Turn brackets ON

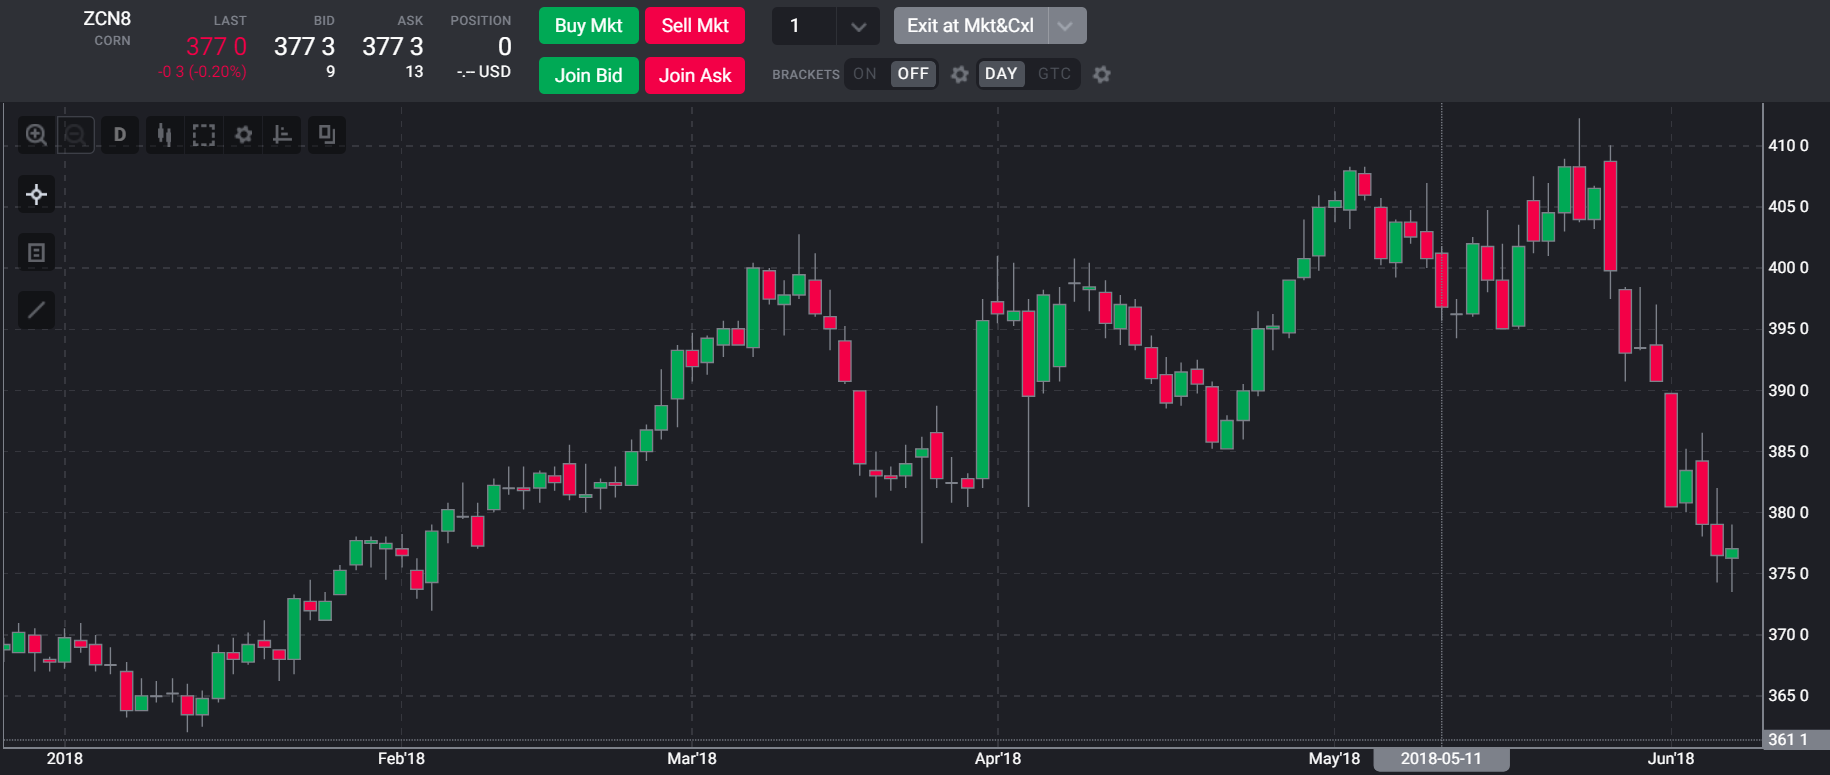coord(865,74)
